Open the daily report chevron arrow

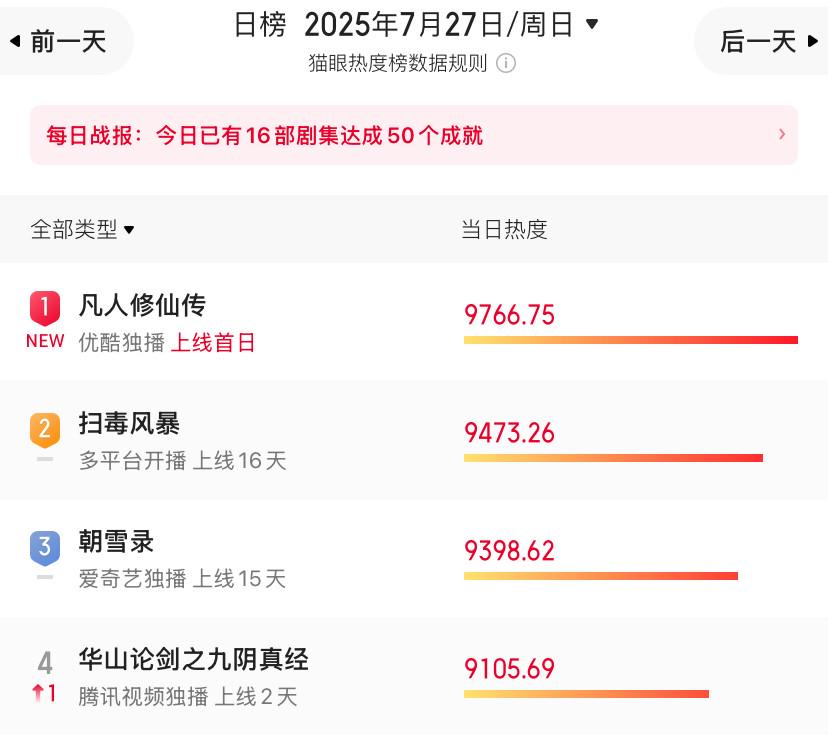pos(782,134)
